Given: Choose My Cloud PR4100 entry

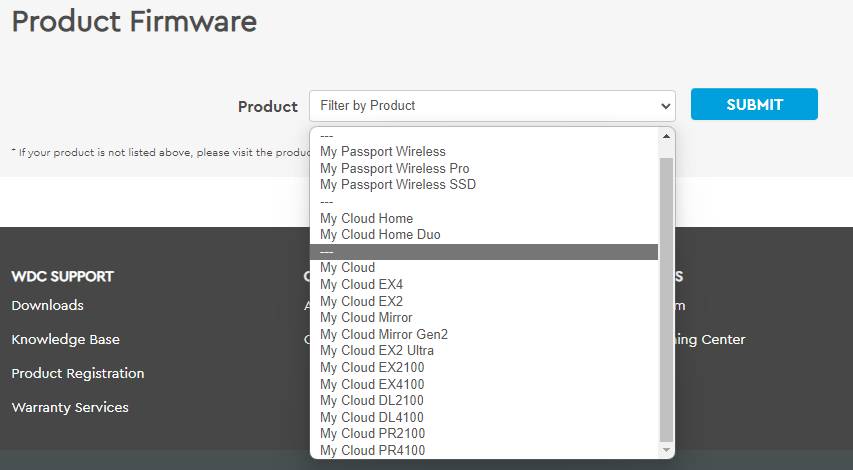Looking at the screenshot, I should click(484, 450).
